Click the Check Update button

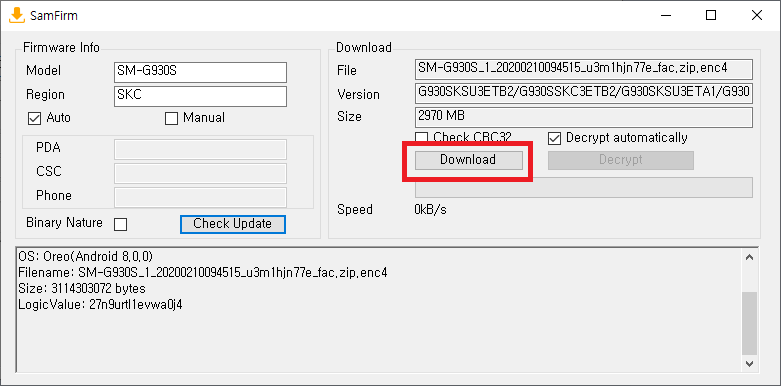[233, 224]
